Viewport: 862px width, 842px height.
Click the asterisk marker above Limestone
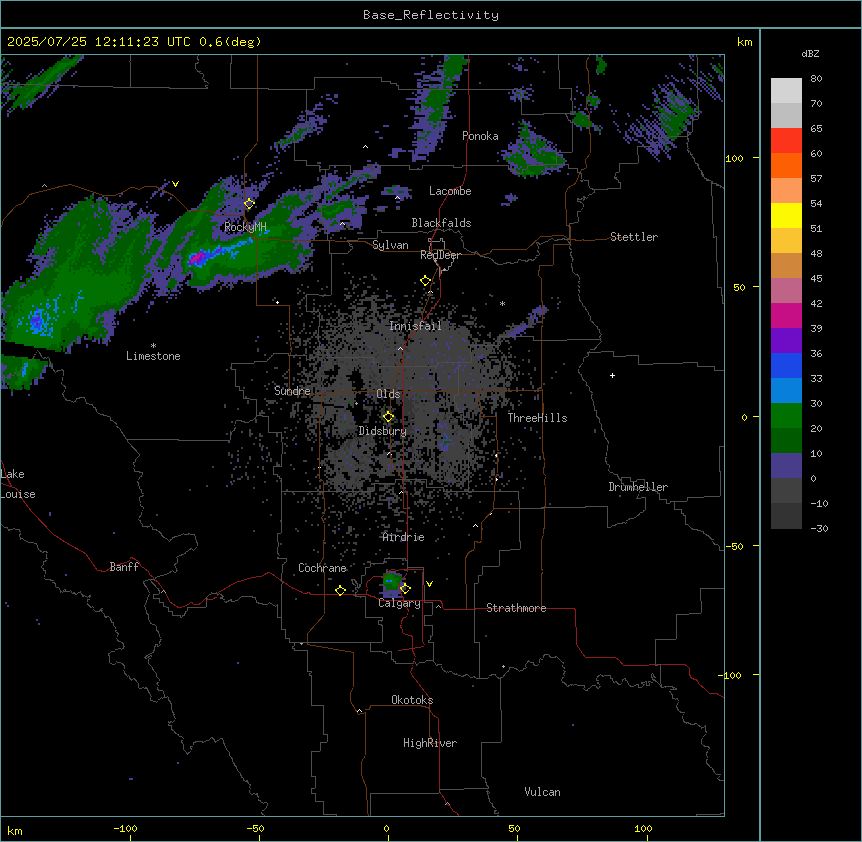(153, 346)
